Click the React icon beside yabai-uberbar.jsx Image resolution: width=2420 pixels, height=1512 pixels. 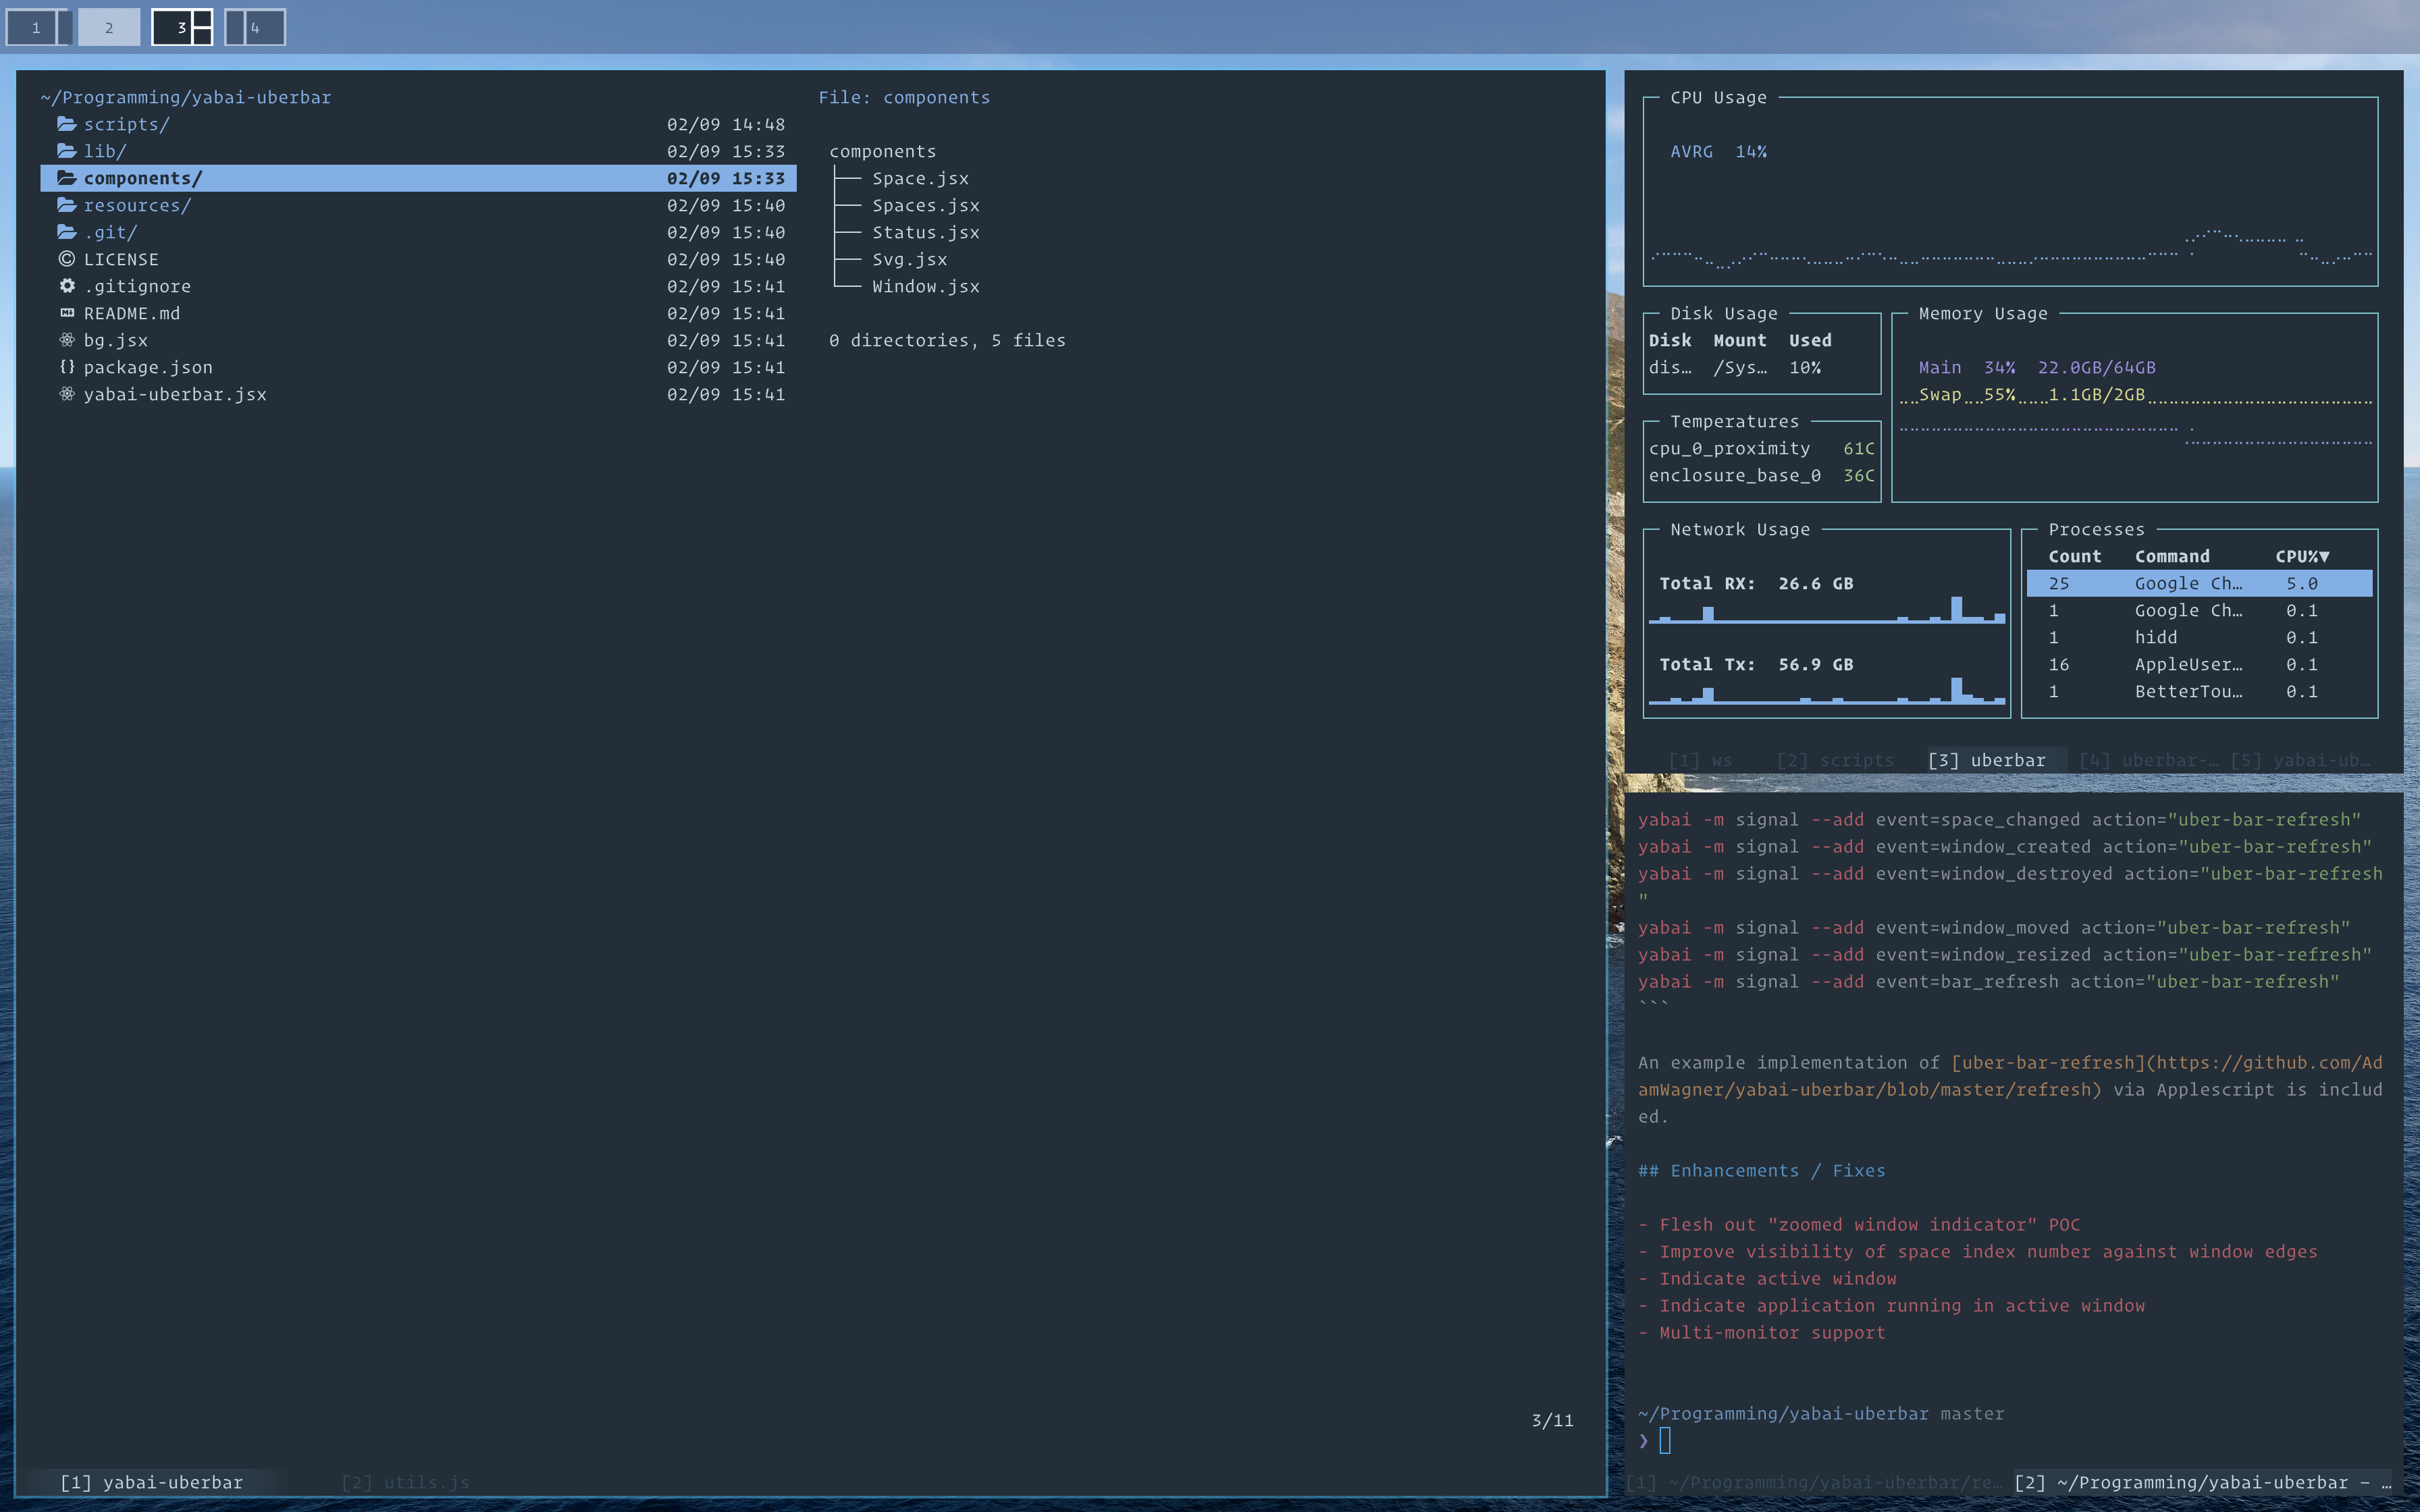[67, 394]
